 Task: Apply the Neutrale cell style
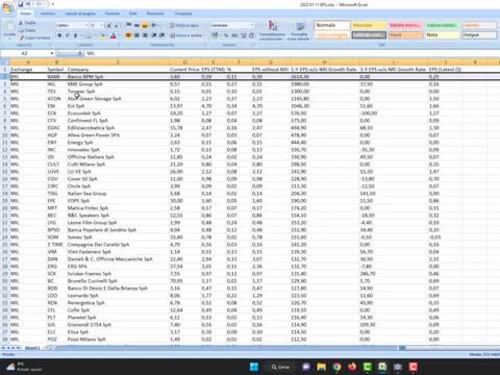369,25
